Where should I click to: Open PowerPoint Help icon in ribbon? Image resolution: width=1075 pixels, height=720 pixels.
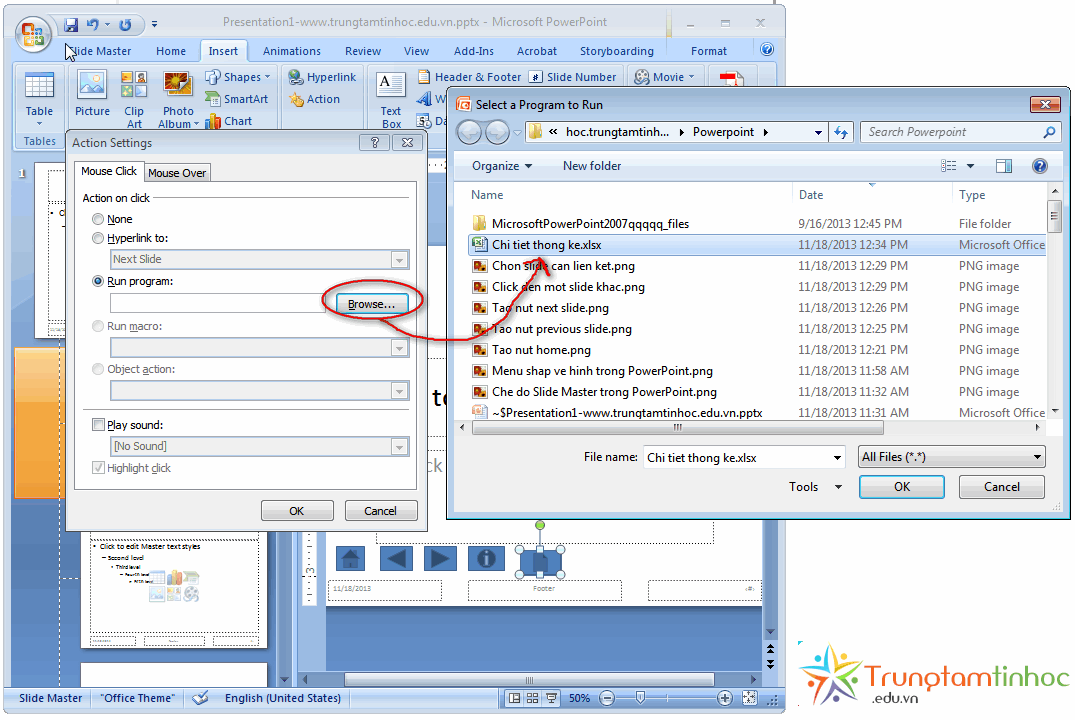coord(767,49)
